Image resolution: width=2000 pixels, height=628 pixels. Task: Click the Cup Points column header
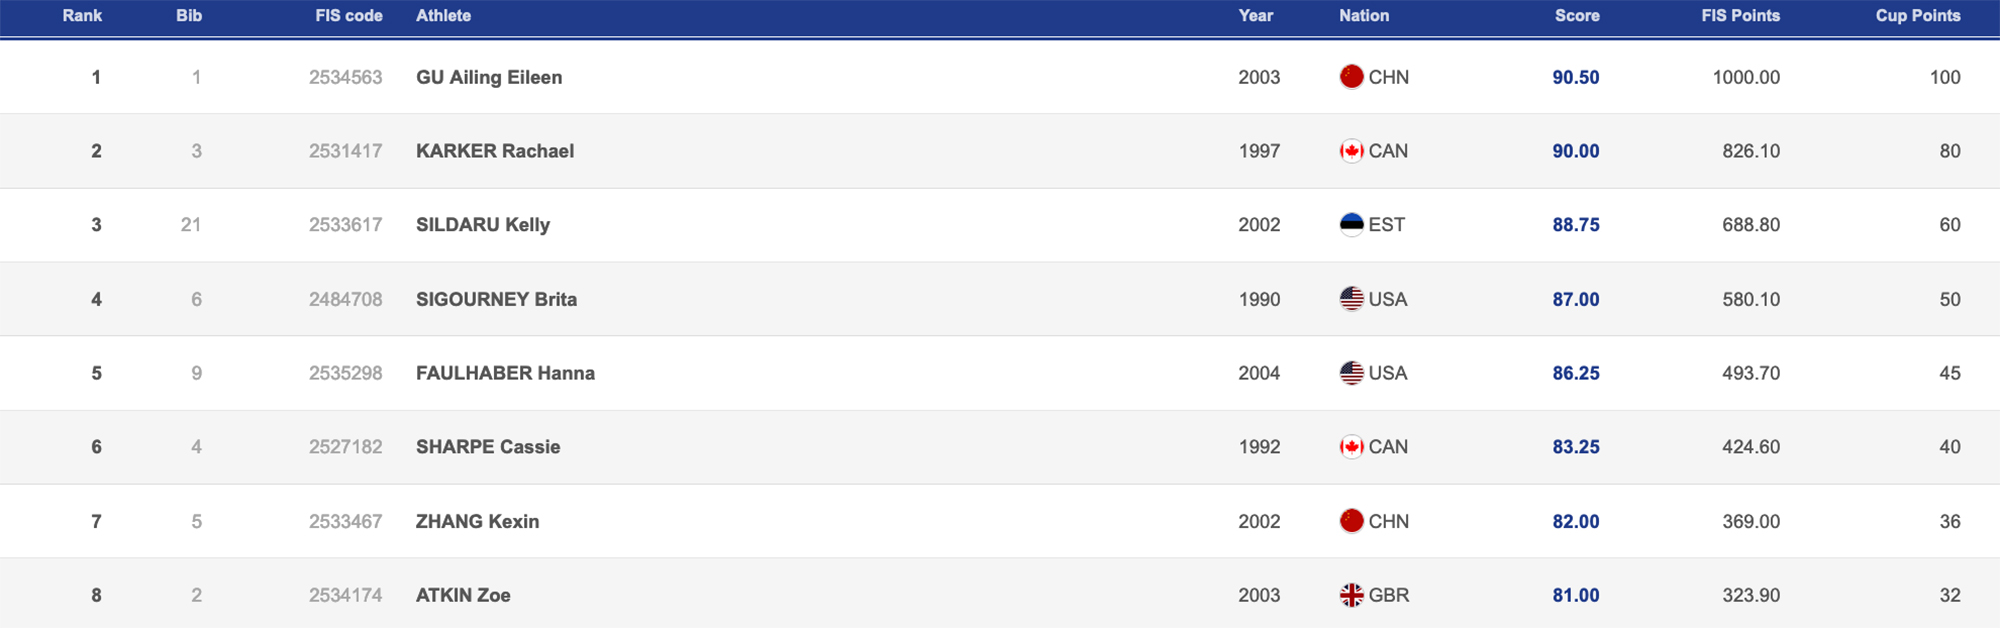[x=1917, y=16]
